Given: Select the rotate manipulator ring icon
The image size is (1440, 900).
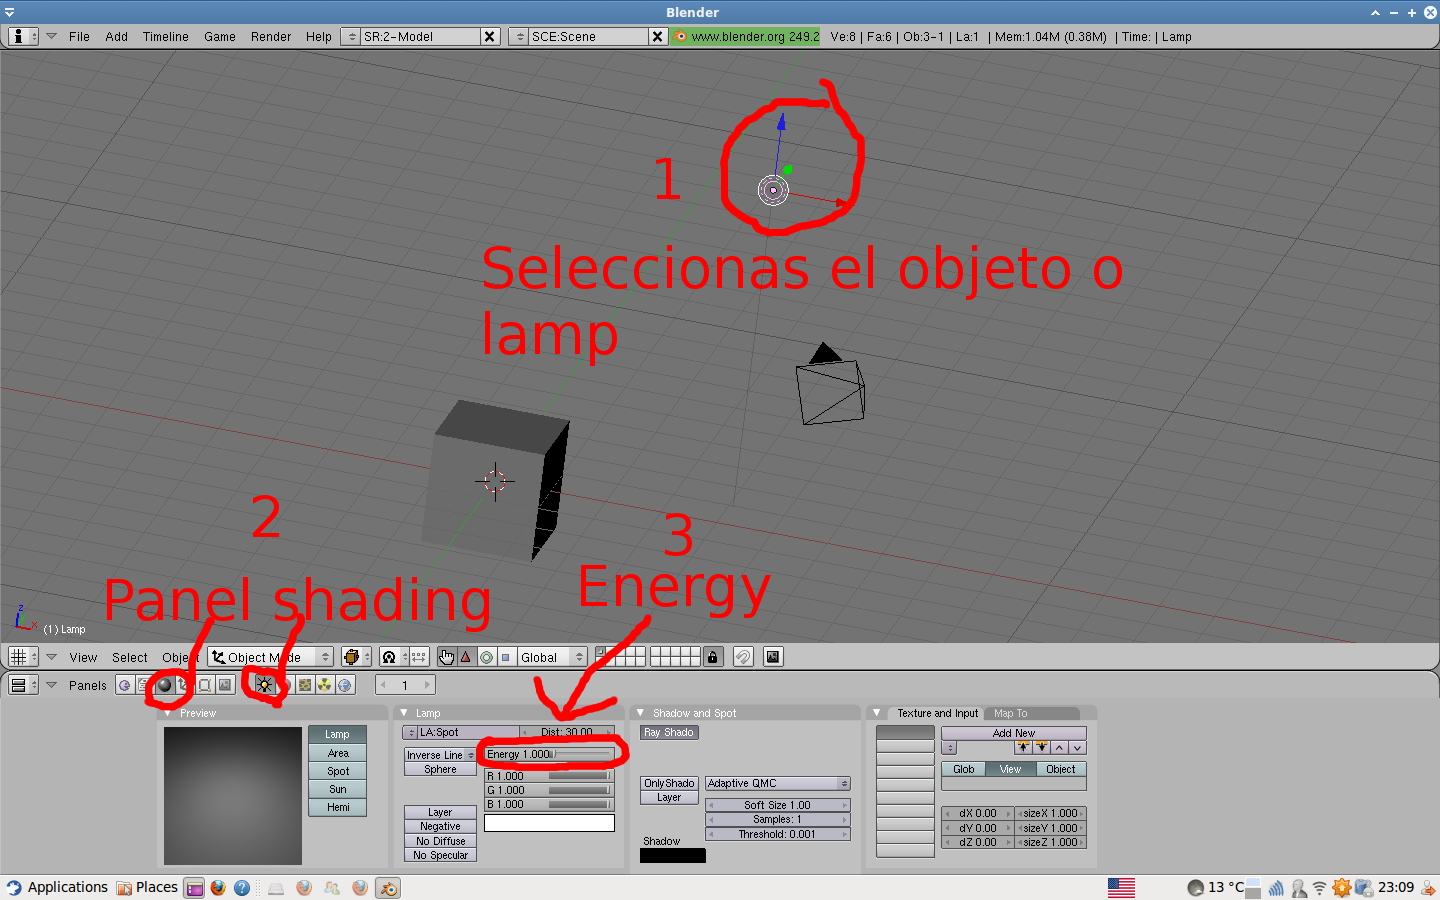Looking at the screenshot, I should point(486,657).
